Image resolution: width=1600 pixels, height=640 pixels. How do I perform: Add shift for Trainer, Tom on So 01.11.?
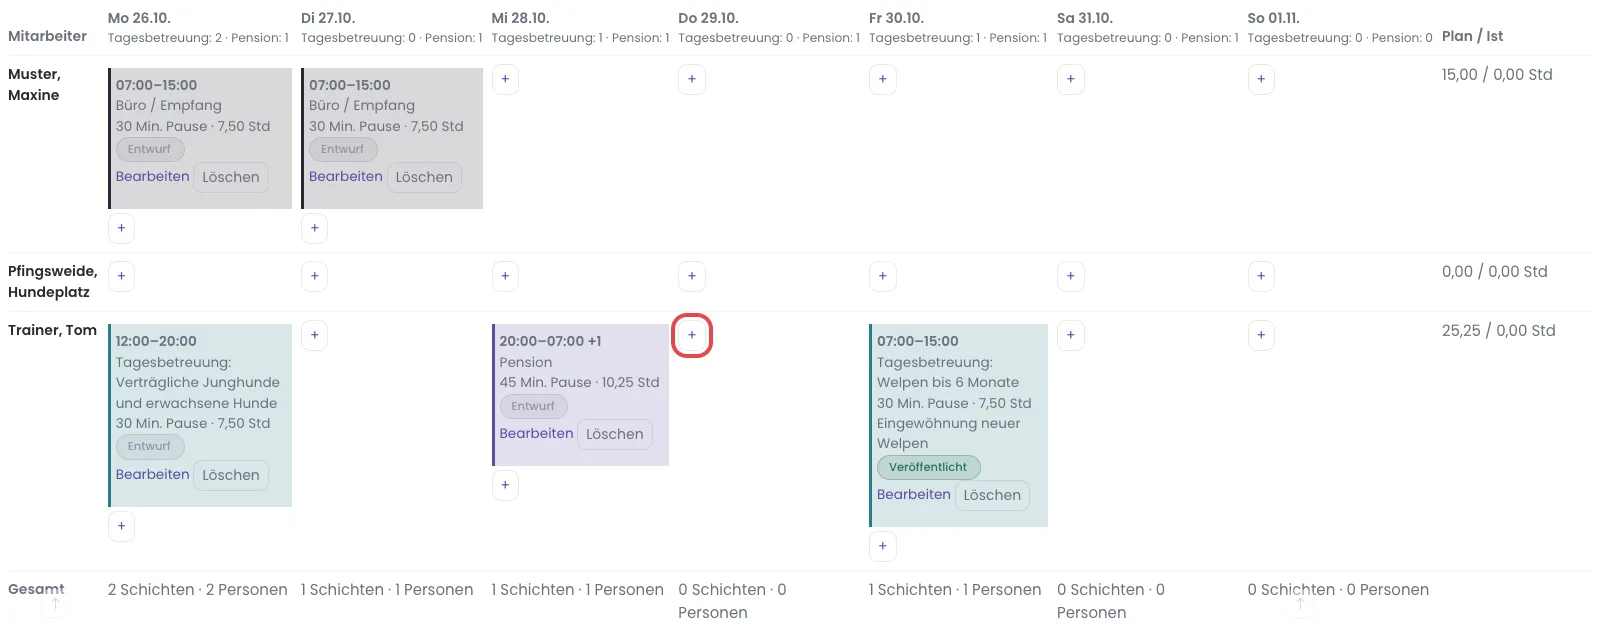[1261, 335]
